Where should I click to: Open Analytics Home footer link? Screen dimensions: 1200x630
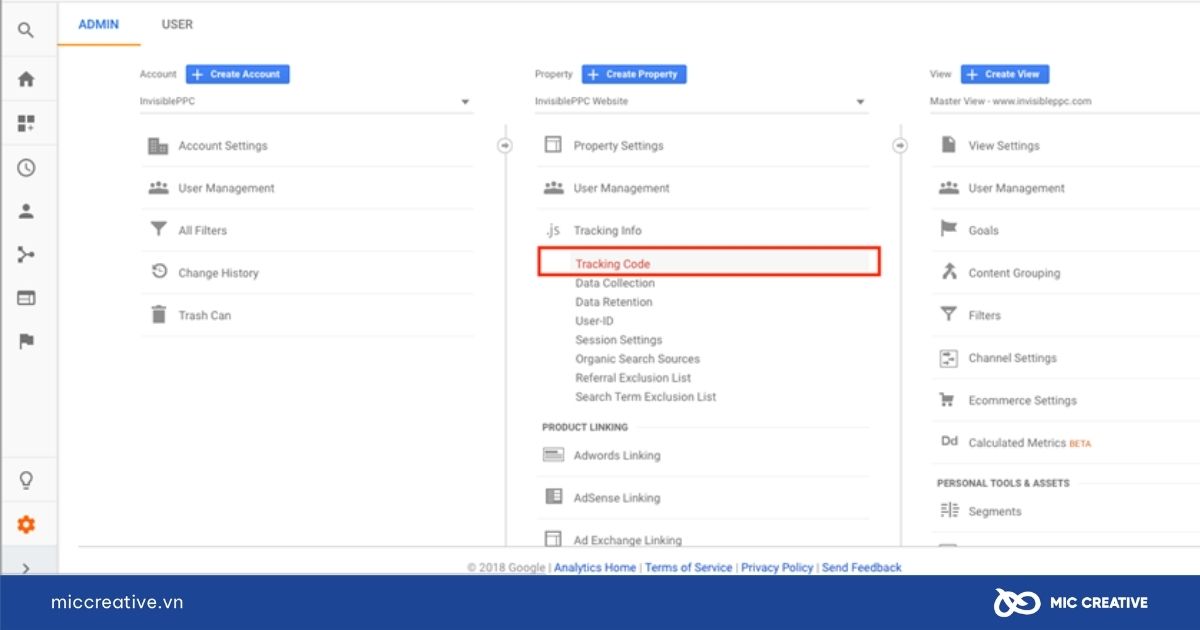pyautogui.click(x=595, y=567)
